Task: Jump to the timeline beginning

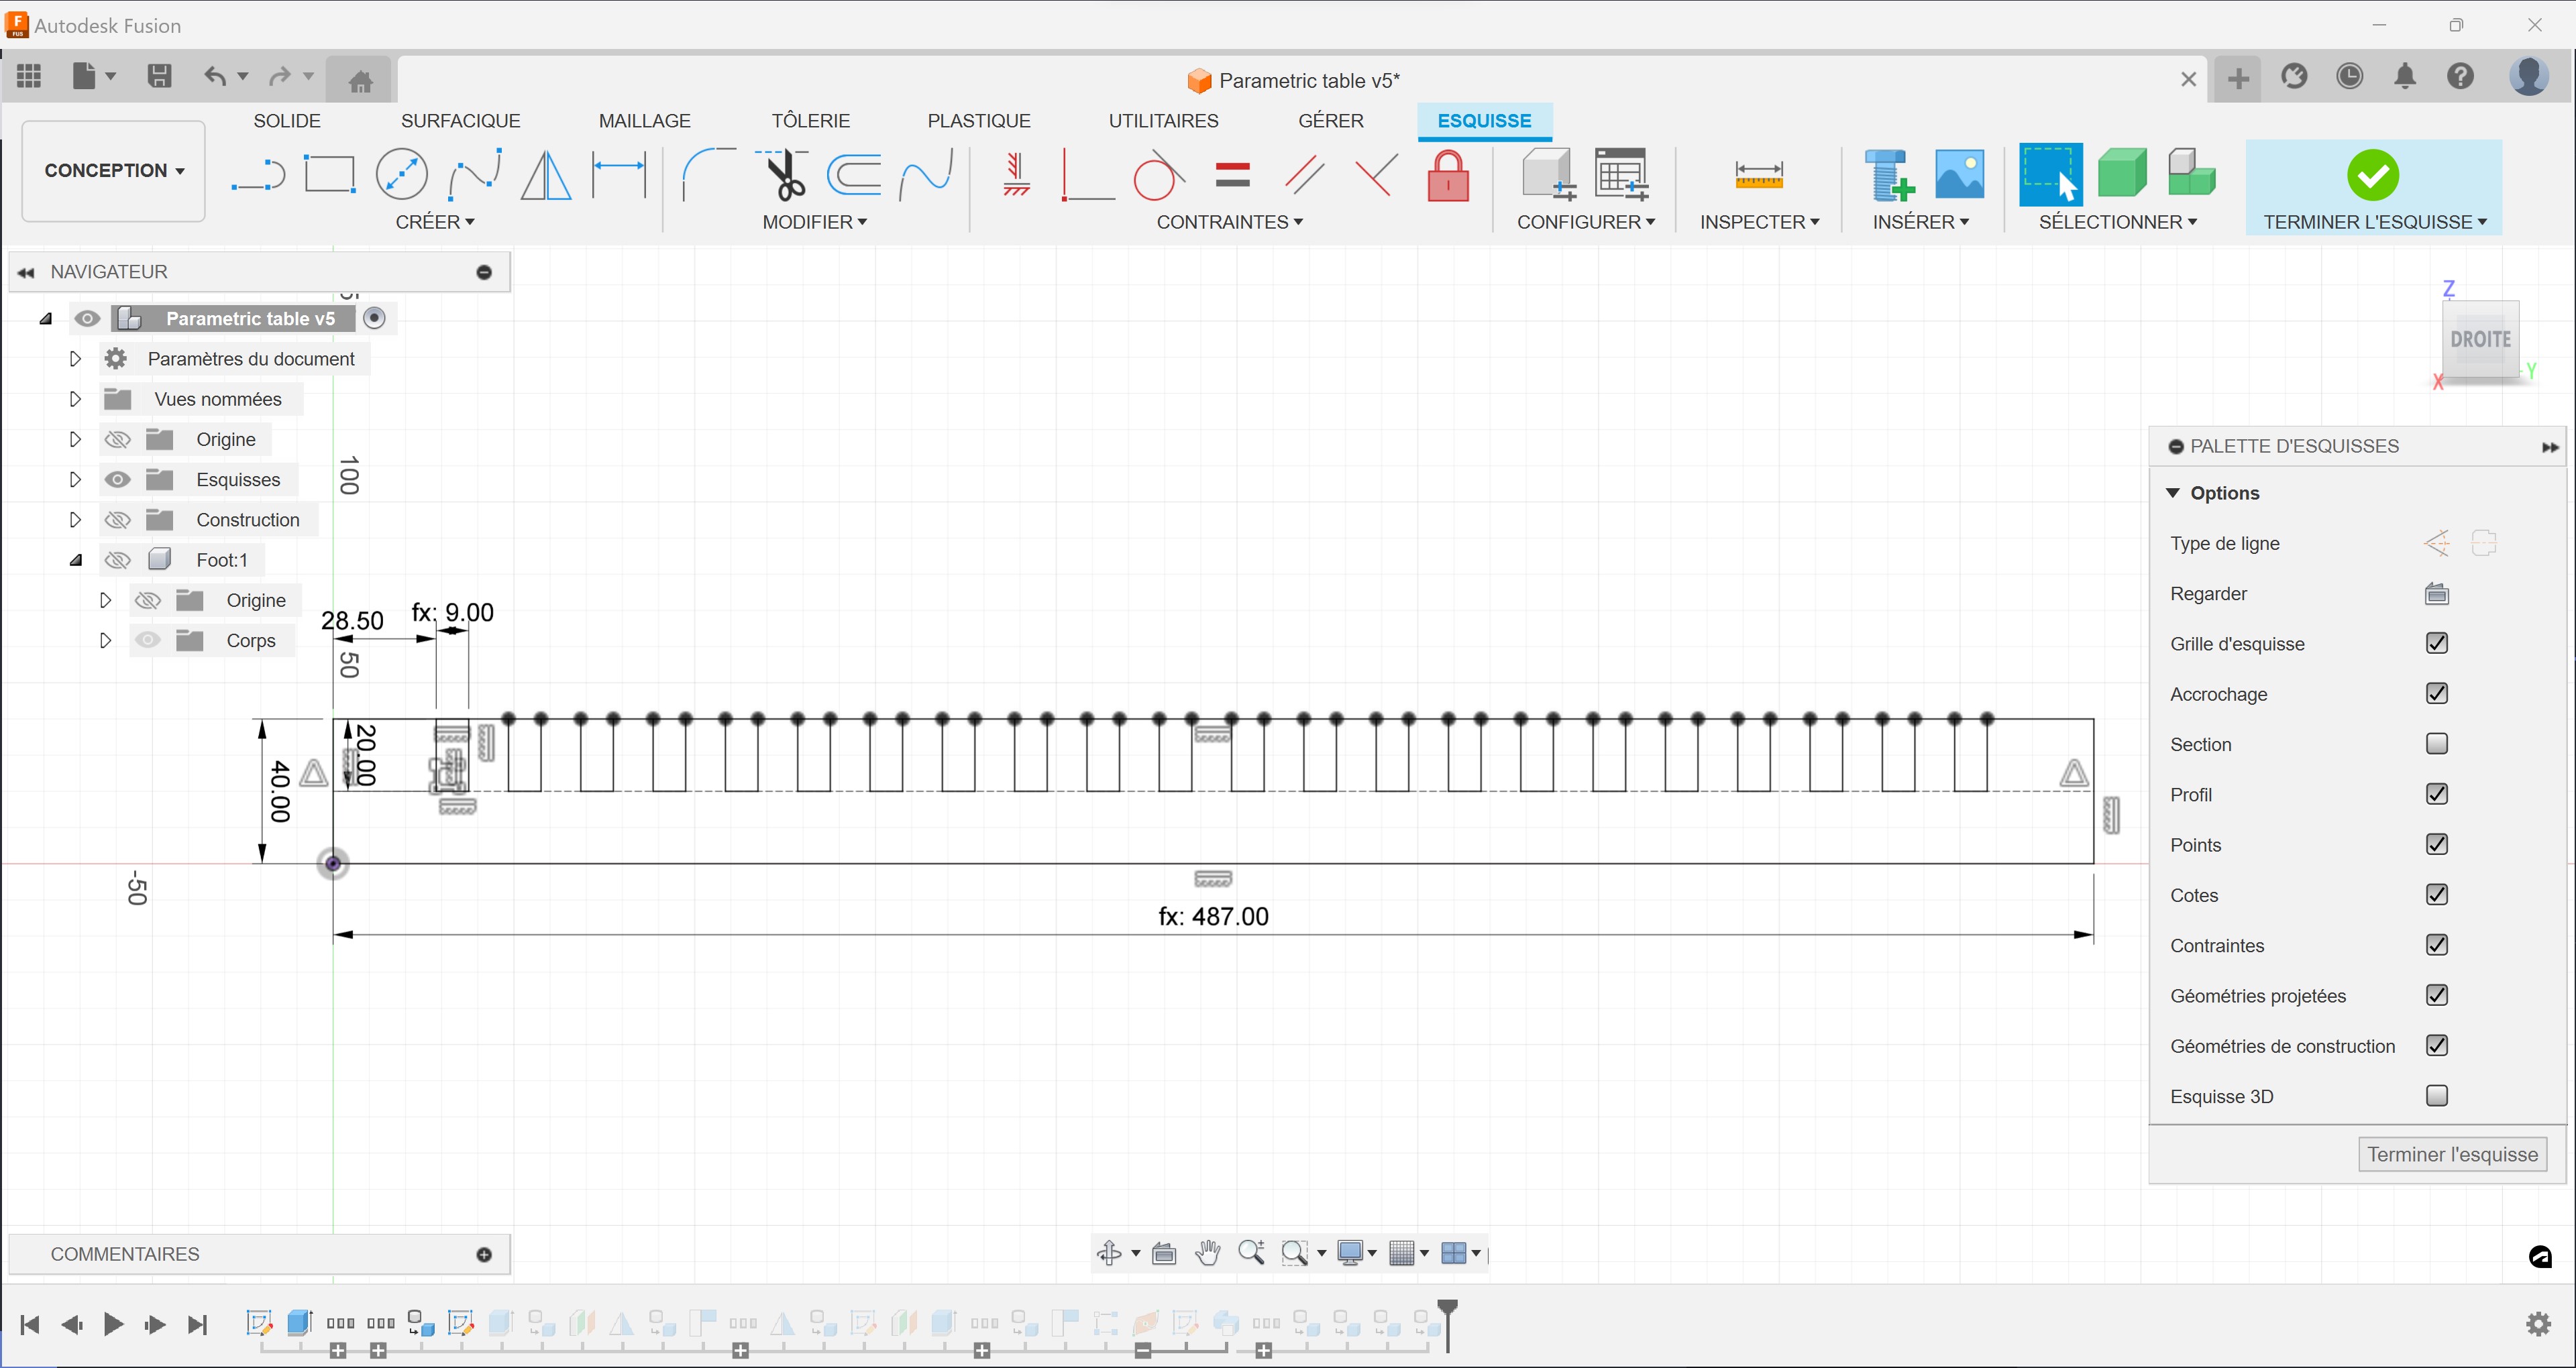Action: [30, 1325]
